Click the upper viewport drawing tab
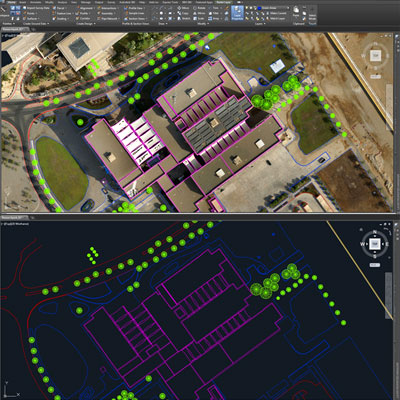Screen dimensions: 400x400 tap(15, 29)
